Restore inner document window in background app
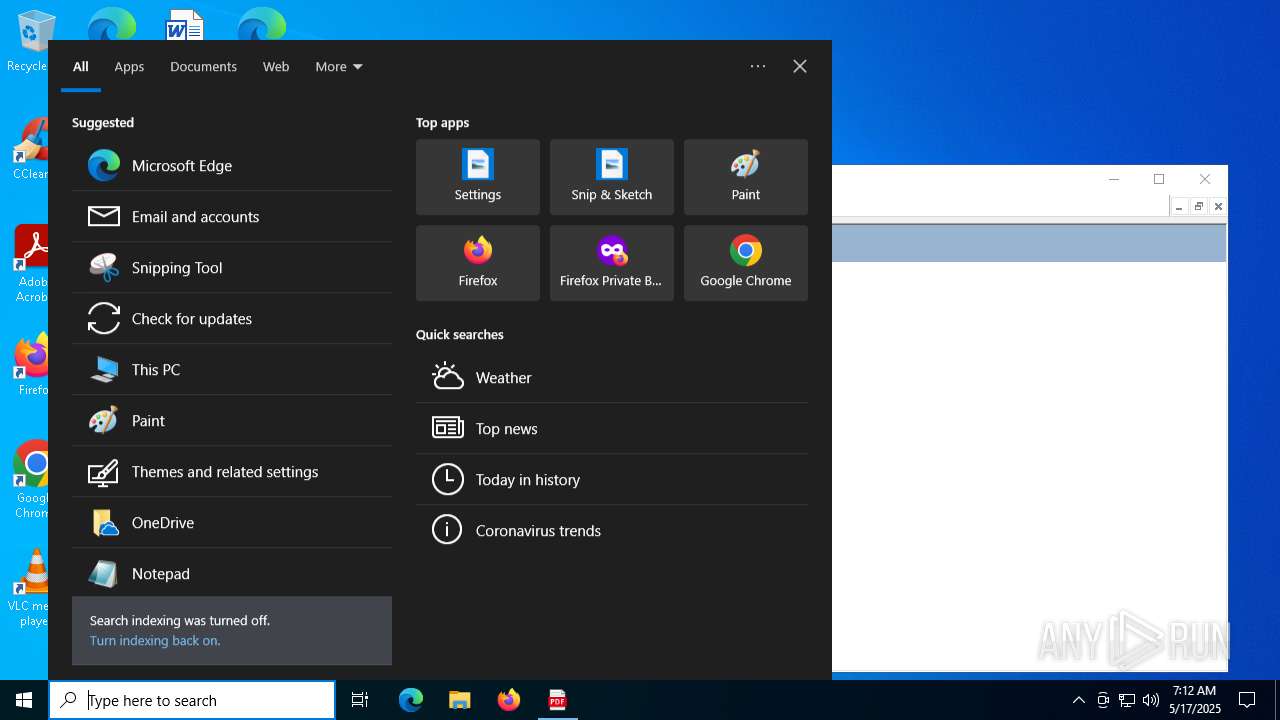The width and height of the screenshot is (1280, 720). click(1199, 207)
